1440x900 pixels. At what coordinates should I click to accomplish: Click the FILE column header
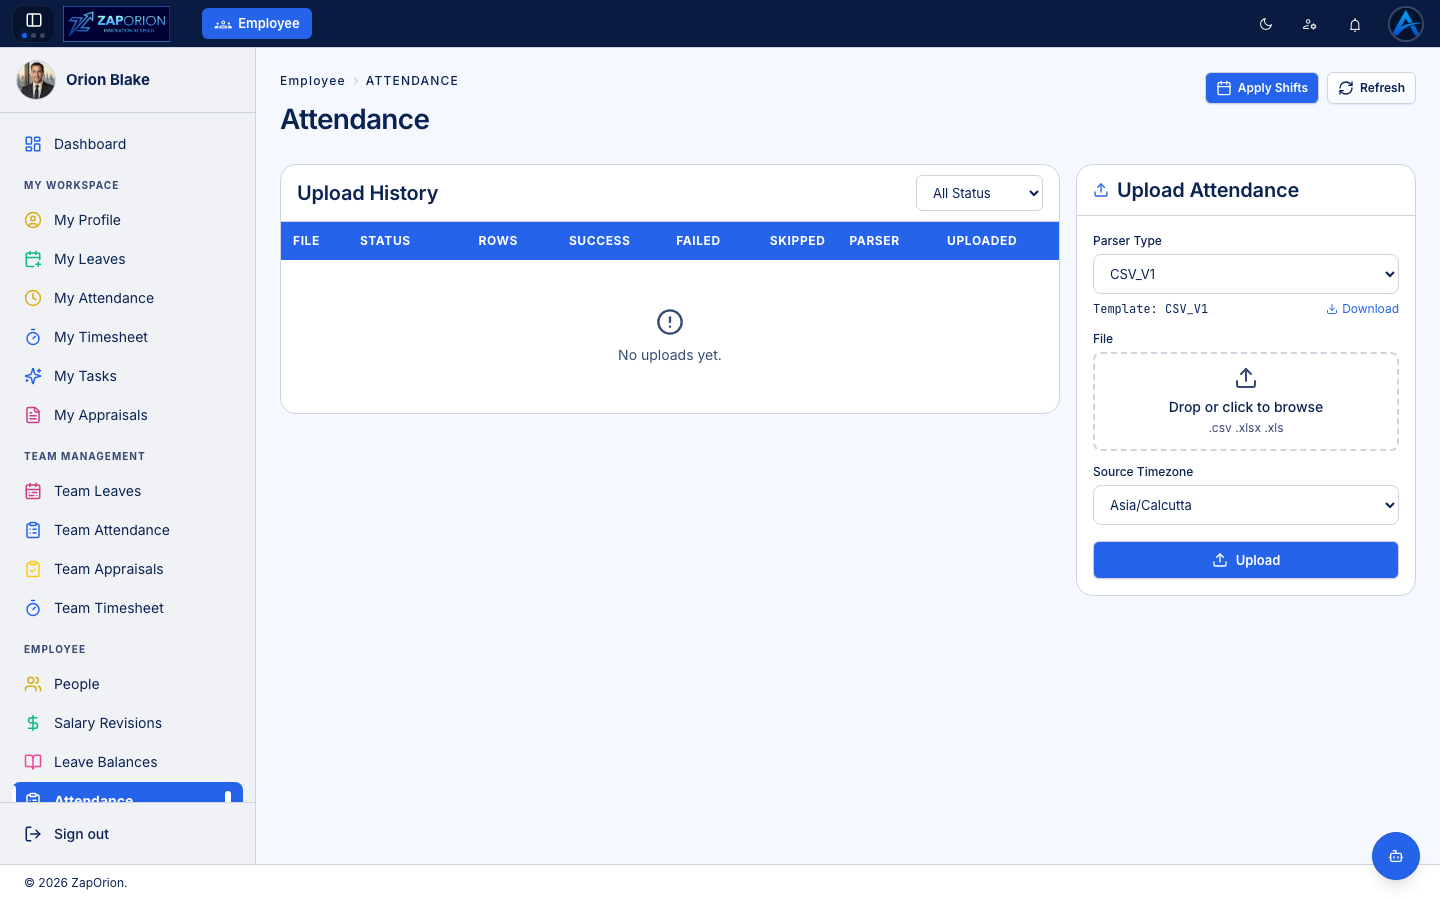click(x=306, y=241)
